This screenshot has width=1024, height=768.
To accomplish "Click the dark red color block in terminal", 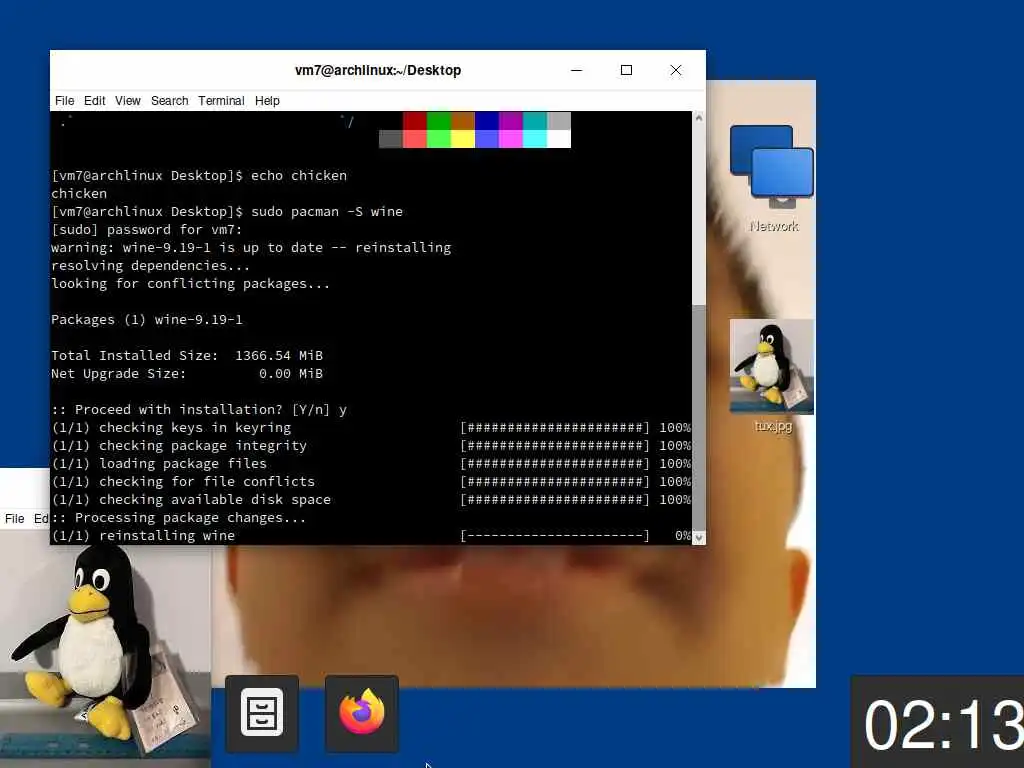I will 415,121.
